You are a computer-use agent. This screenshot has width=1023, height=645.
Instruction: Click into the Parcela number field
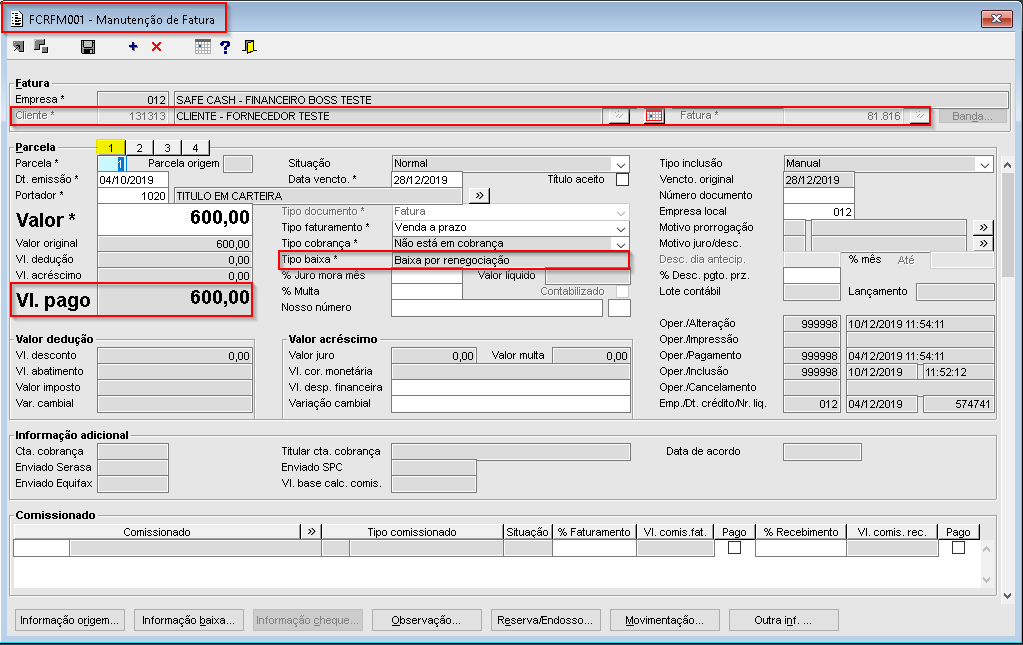pos(112,164)
